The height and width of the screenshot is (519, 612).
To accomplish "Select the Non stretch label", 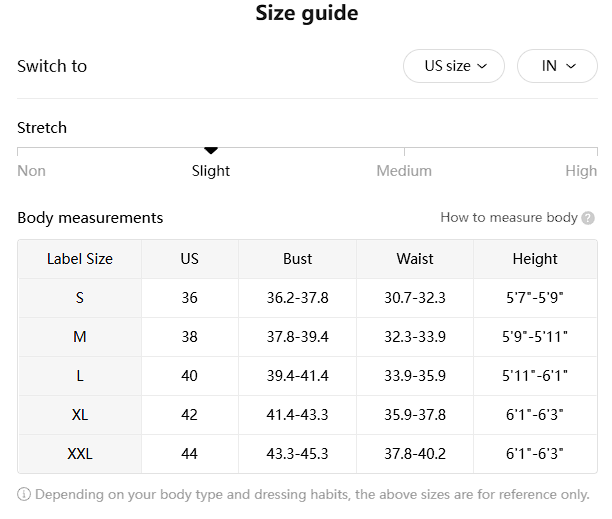I will click(x=32, y=171).
